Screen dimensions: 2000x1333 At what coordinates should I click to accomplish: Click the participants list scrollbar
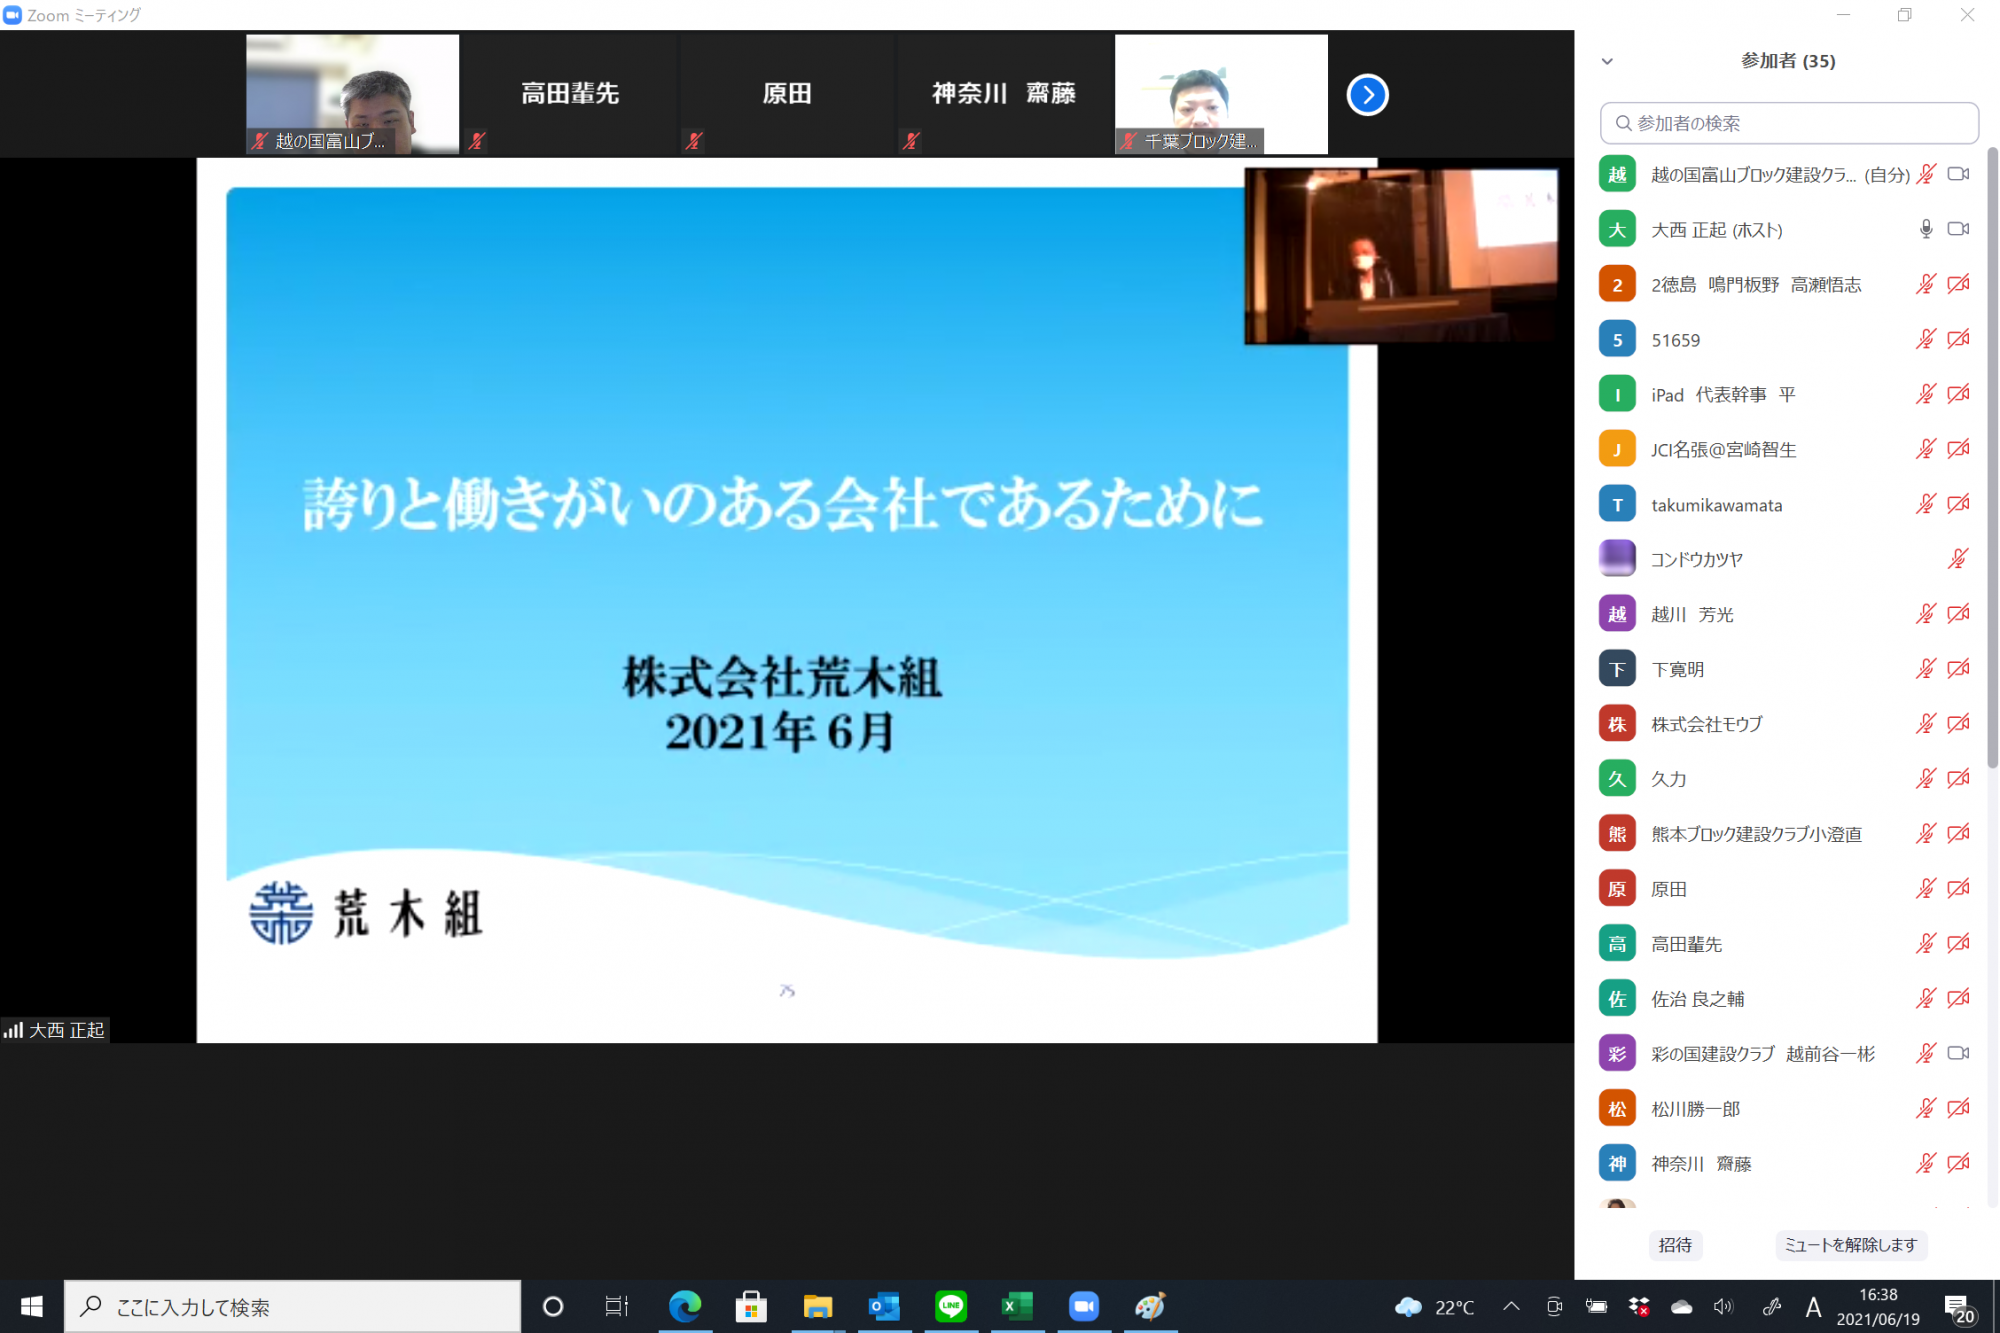coord(1992,460)
